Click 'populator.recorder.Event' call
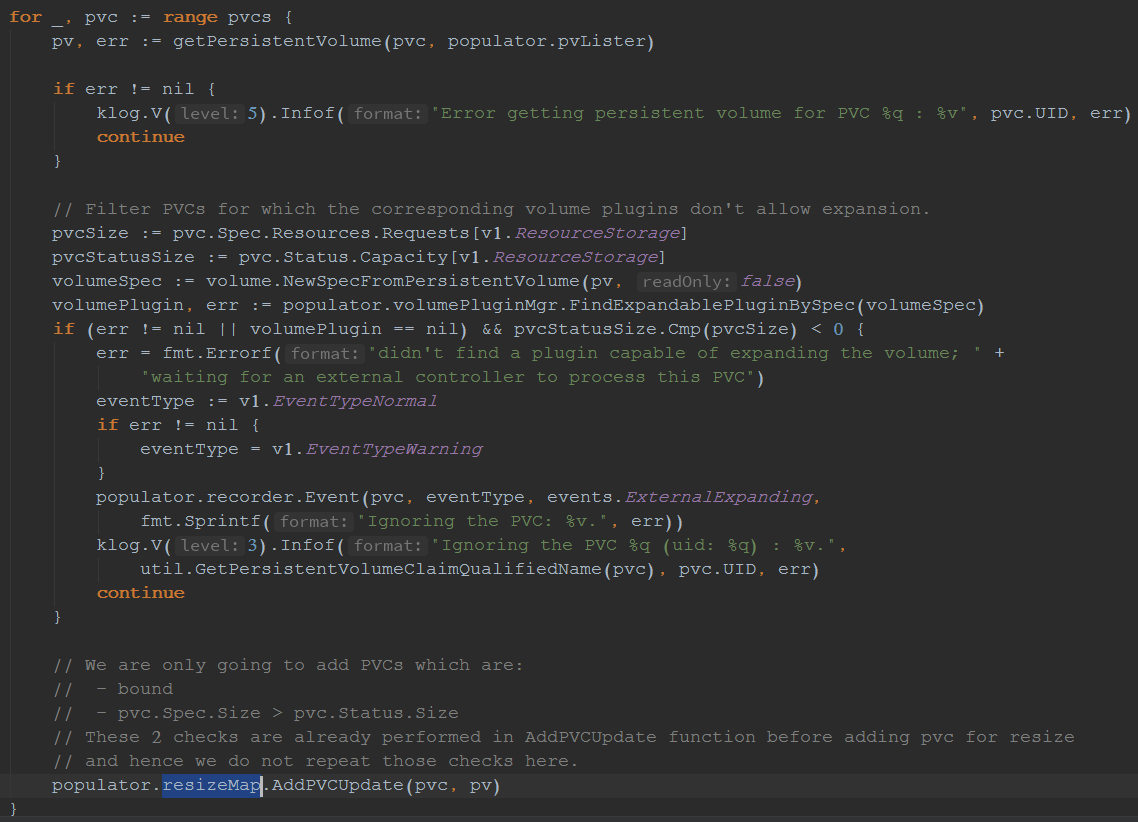Viewport: 1138px width, 822px height. pyautogui.click(x=228, y=497)
